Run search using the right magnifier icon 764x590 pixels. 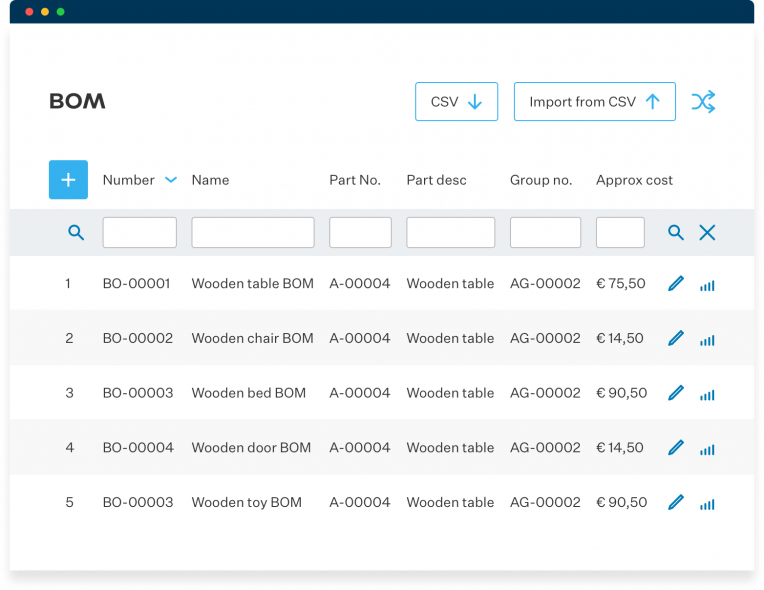[676, 233]
